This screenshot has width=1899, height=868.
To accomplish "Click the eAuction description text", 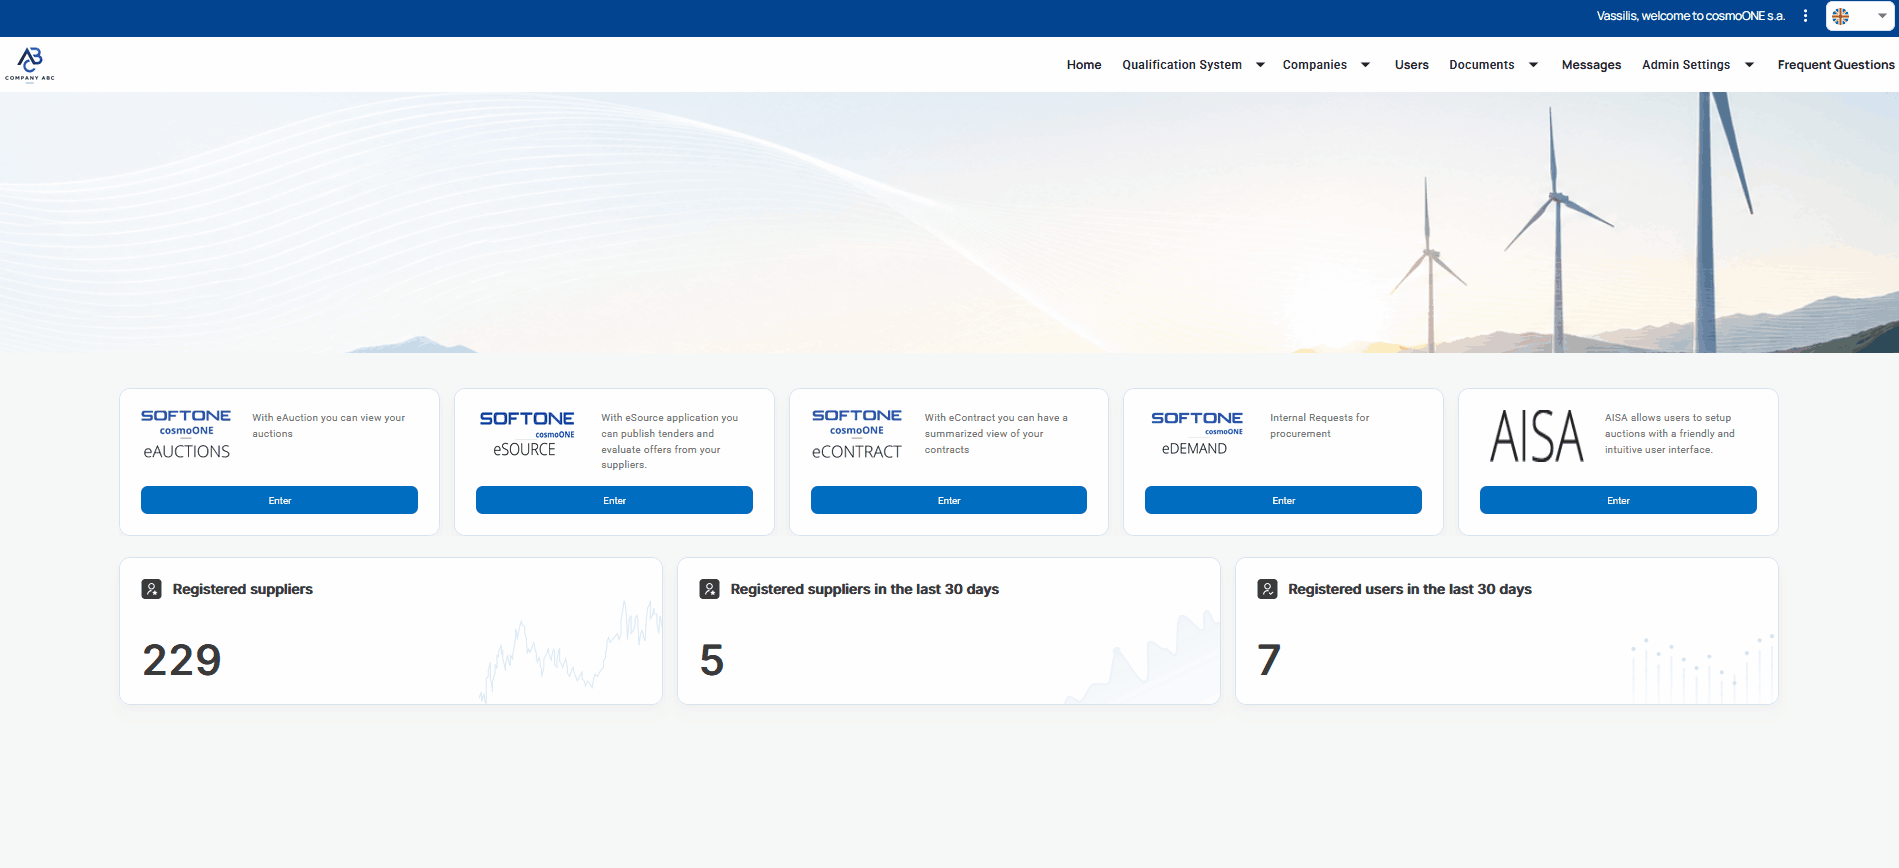I will 329,426.
